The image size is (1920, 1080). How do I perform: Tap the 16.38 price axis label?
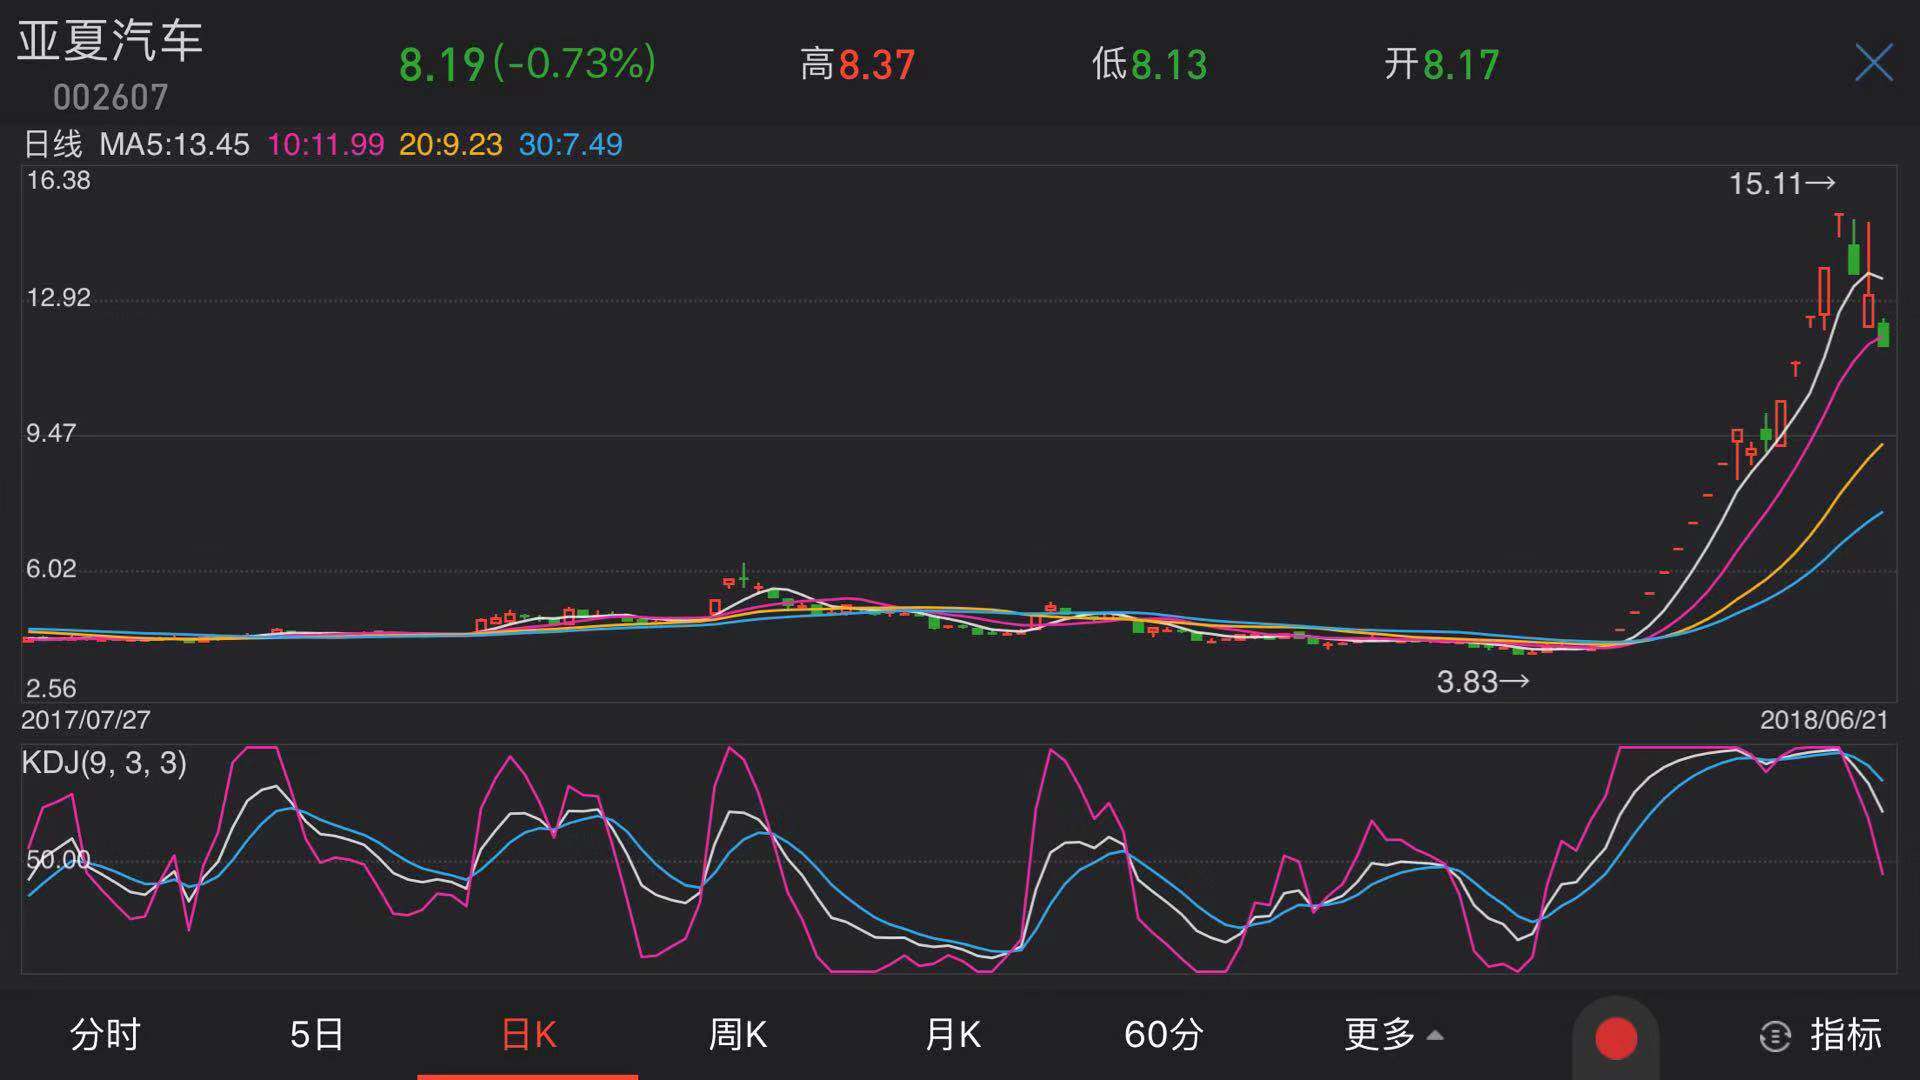coord(58,181)
